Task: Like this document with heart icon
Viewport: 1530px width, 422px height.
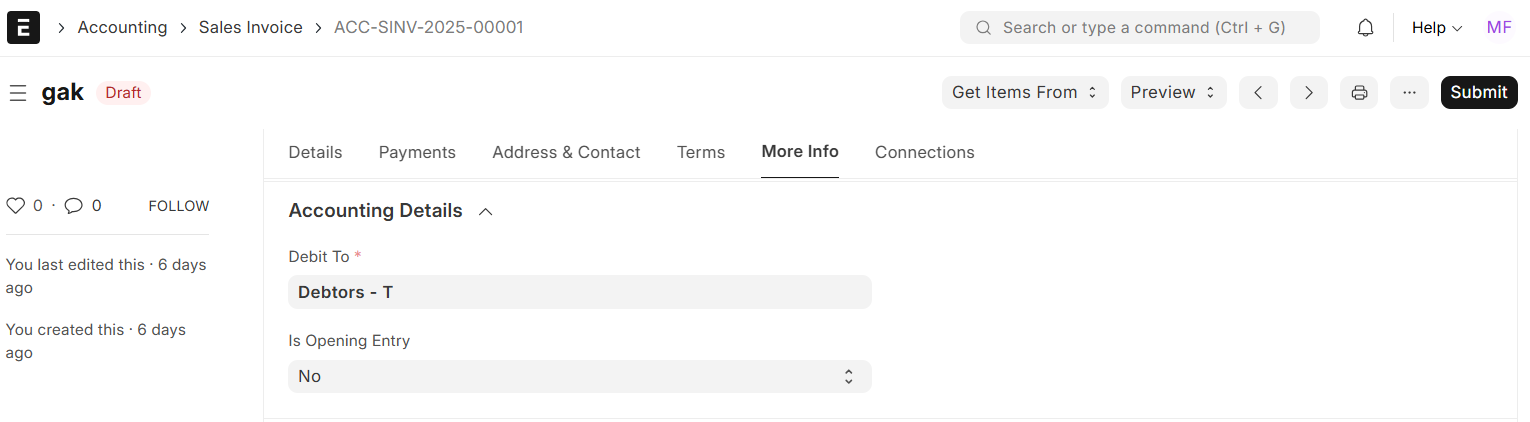Action: coord(15,206)
